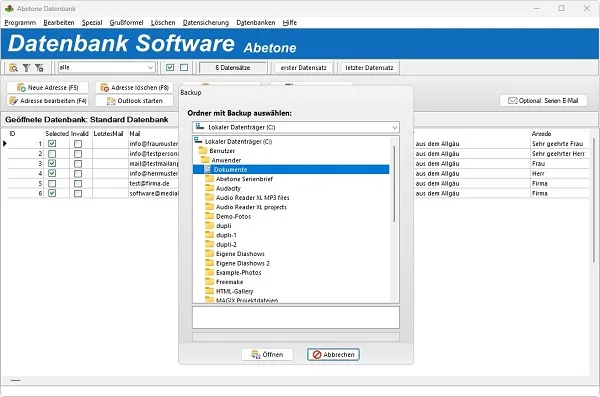Click the select all checkmark icon in toolbar
Viewport: 600px width, 397px height.
click(170, 67)
